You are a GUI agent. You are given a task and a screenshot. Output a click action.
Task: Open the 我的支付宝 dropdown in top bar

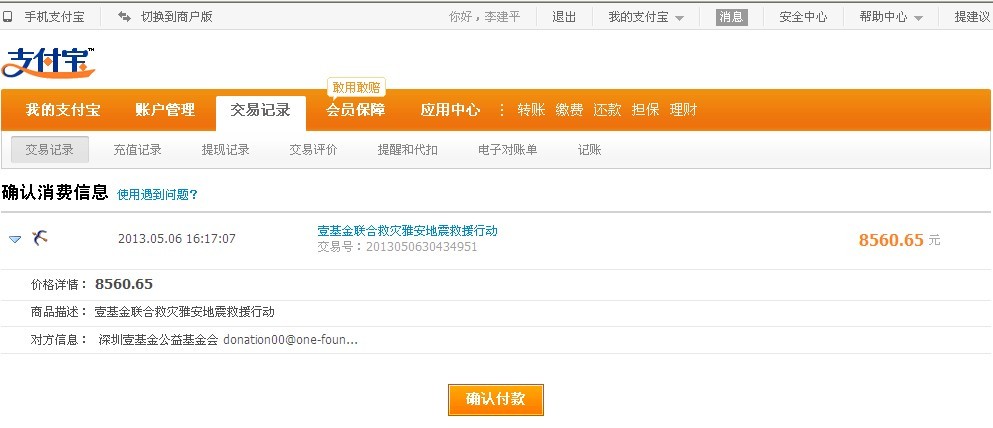coord(646,17)
